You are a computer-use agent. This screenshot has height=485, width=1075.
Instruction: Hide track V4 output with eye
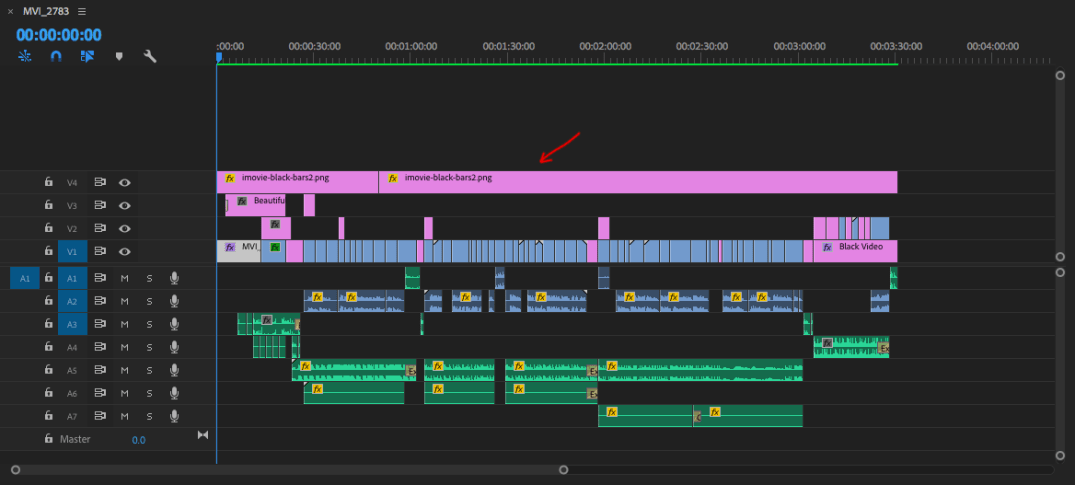click(125, 183)
